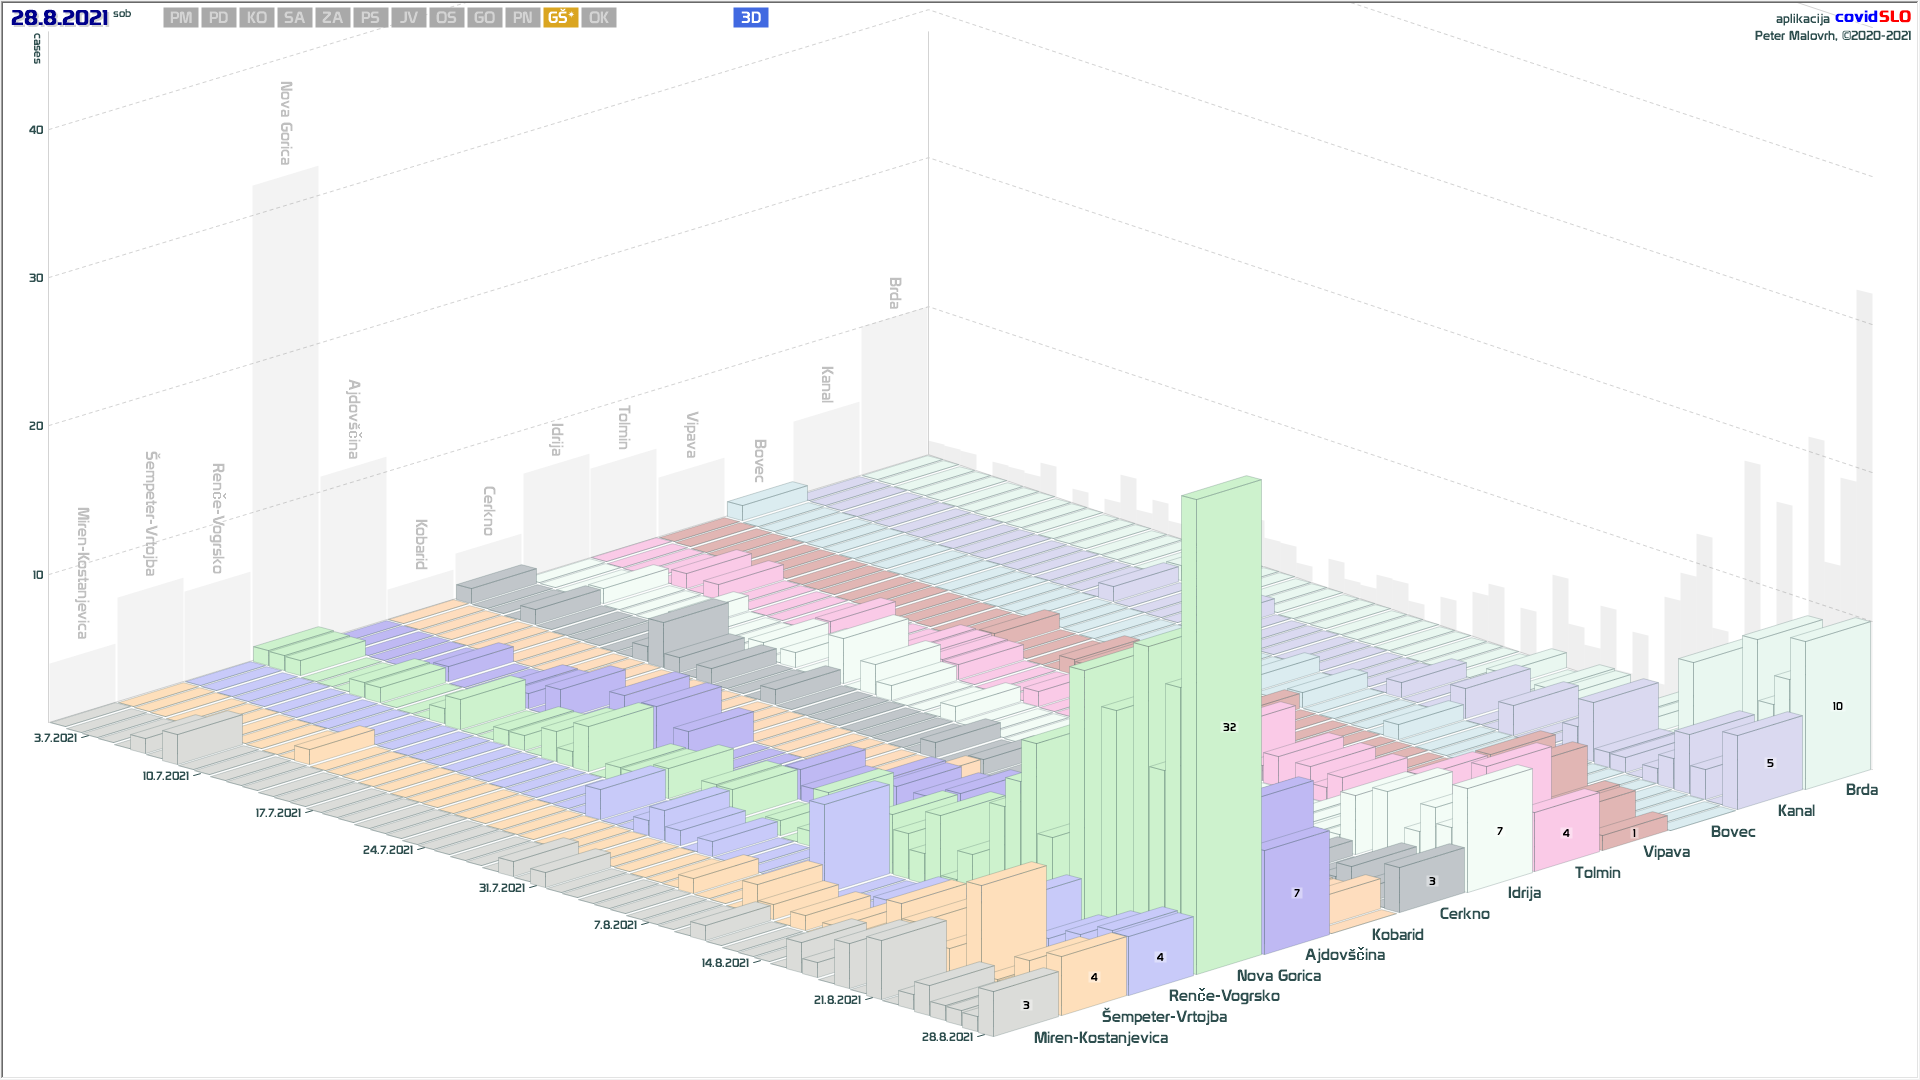Select the PM region button
This screenshot has height=1080, width=1920.
click(x=181, y=18)
